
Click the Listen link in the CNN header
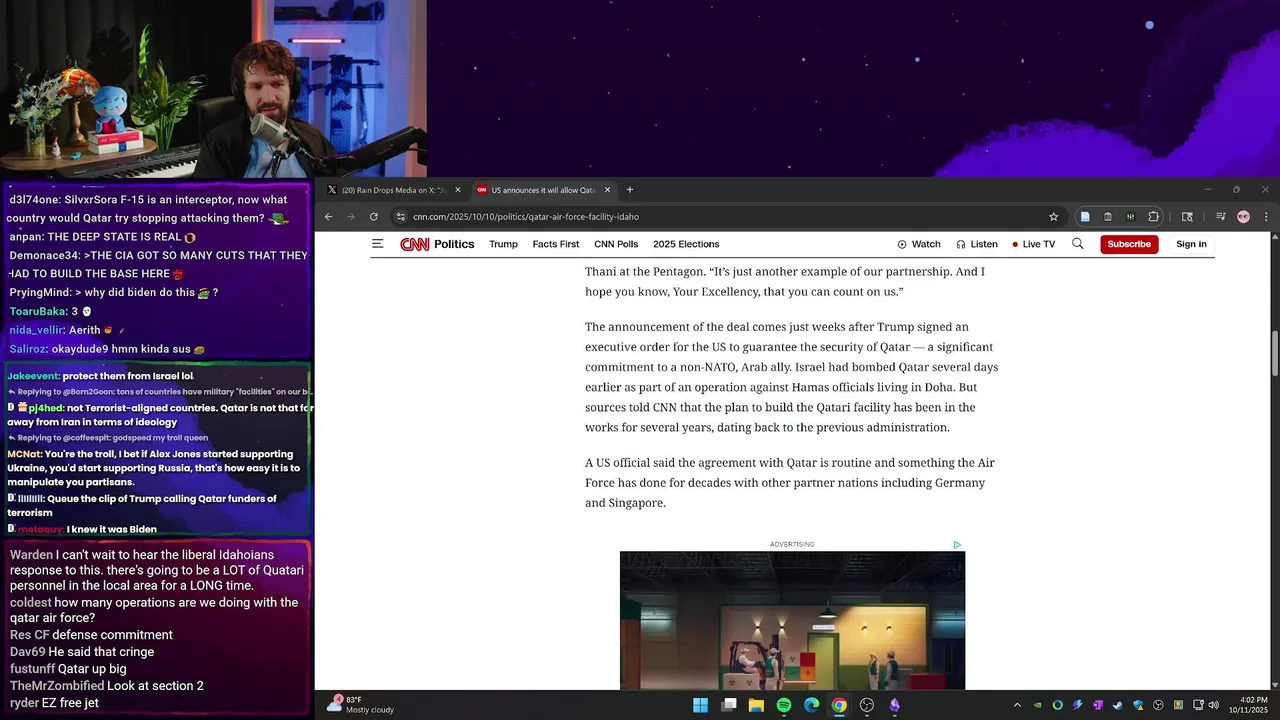click(977, 244)
